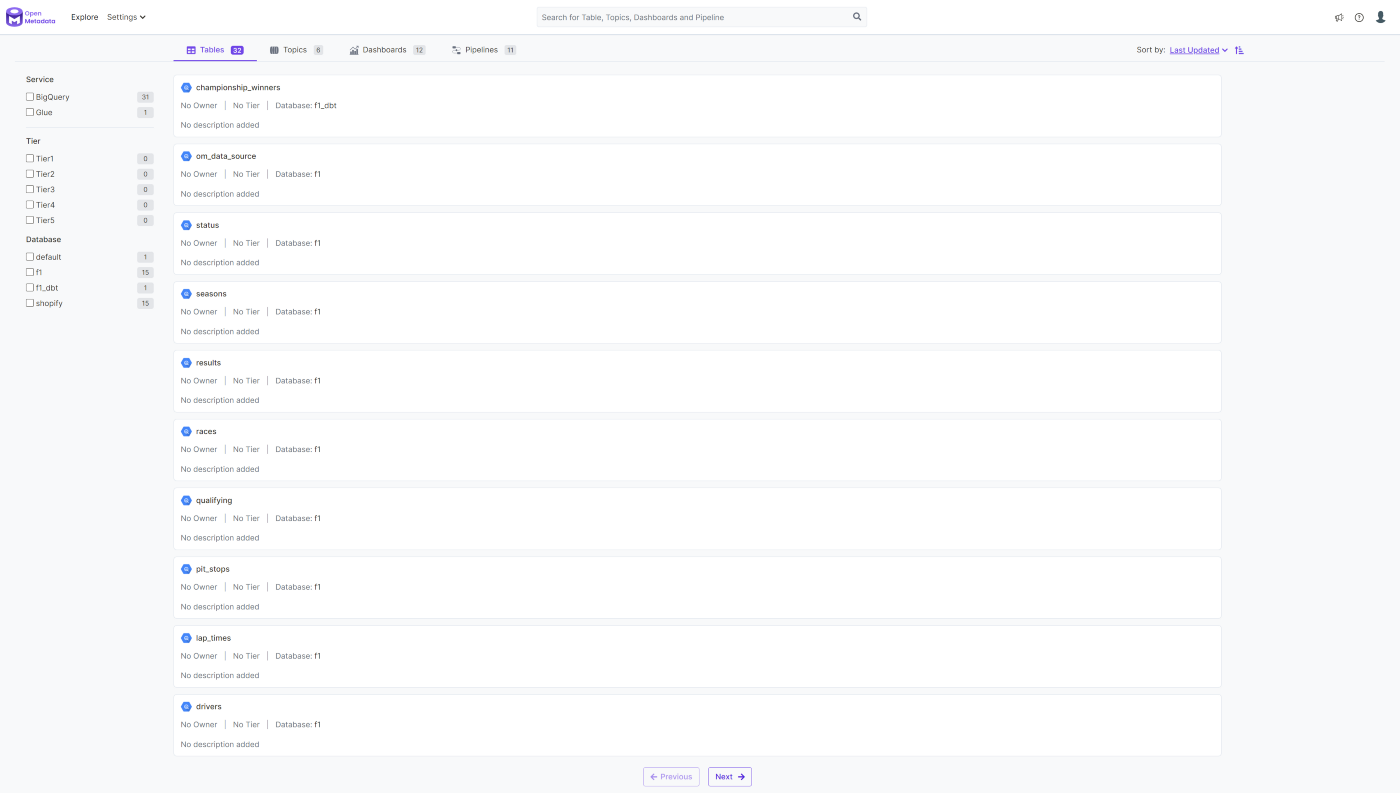Image resolution: width=1400 pixels, height=793 pixels.
Task: Switch to the Topics tab
Action: tap(296, 50)
